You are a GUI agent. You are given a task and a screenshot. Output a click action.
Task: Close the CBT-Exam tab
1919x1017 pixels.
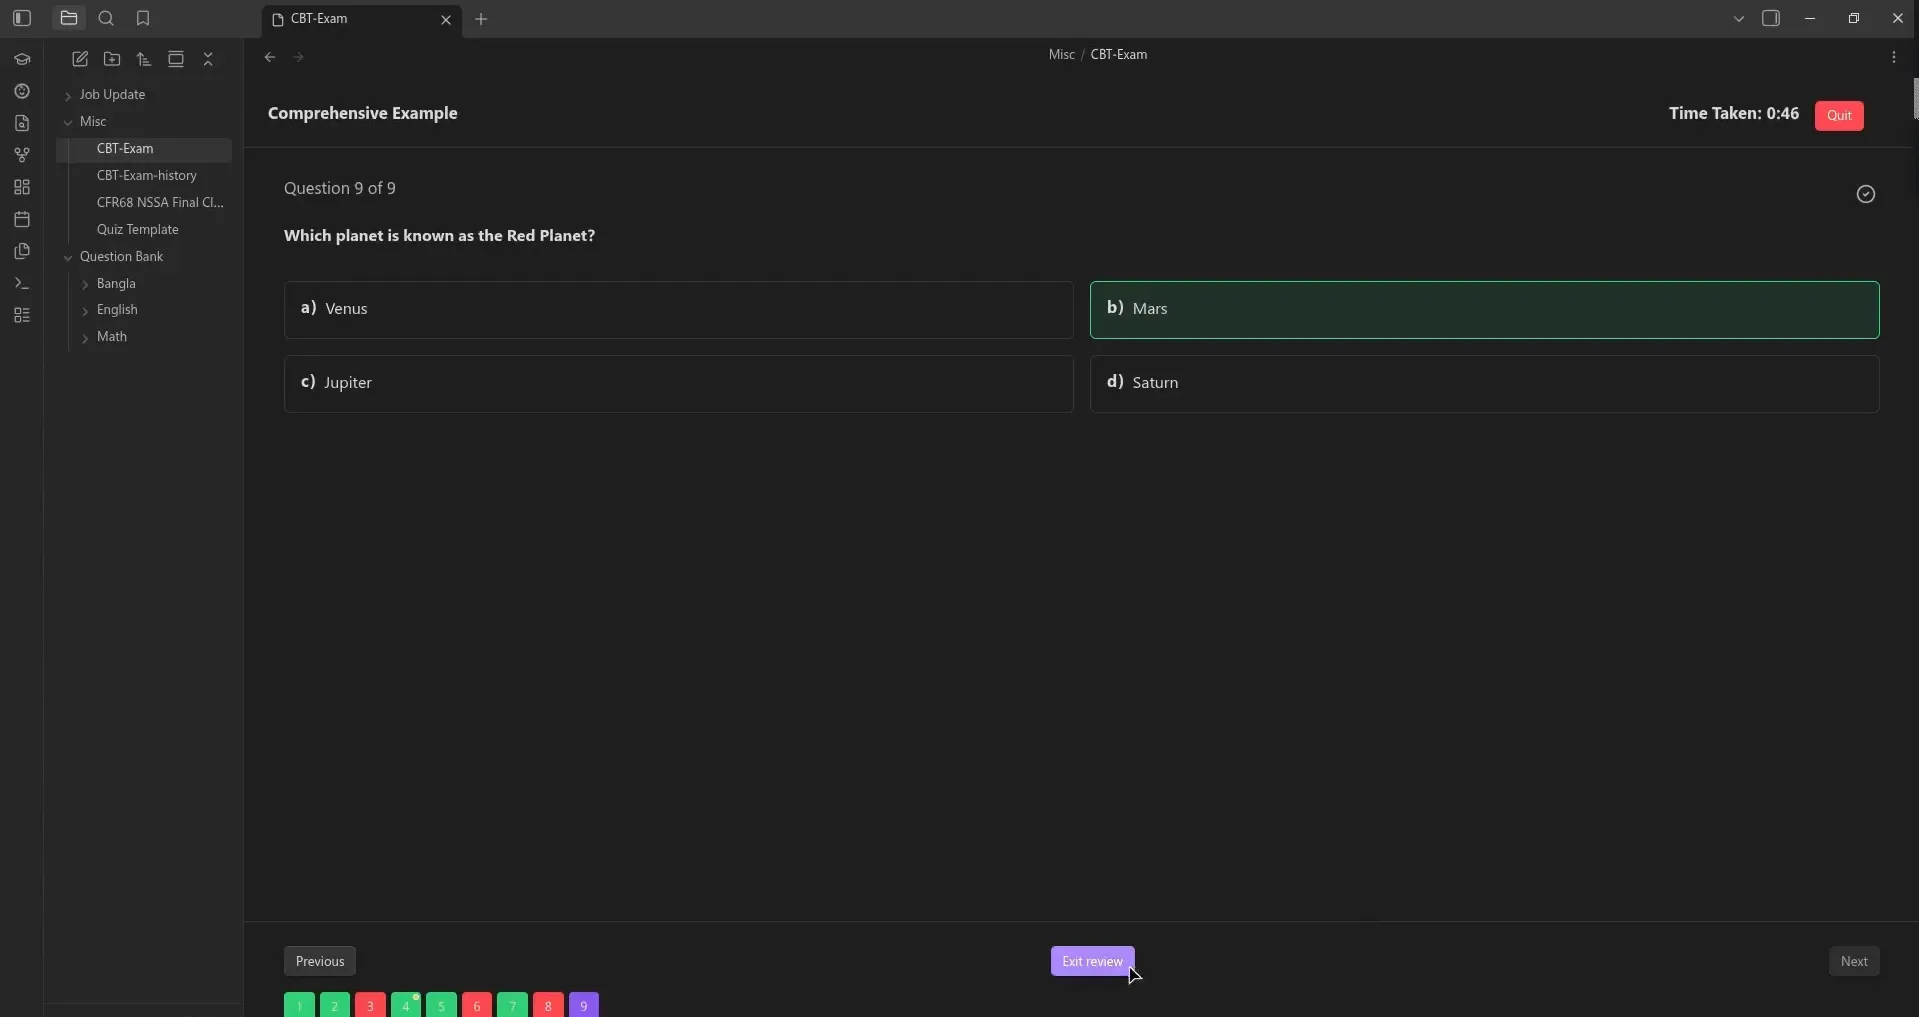pyautogui.click(x=446, y=19)
